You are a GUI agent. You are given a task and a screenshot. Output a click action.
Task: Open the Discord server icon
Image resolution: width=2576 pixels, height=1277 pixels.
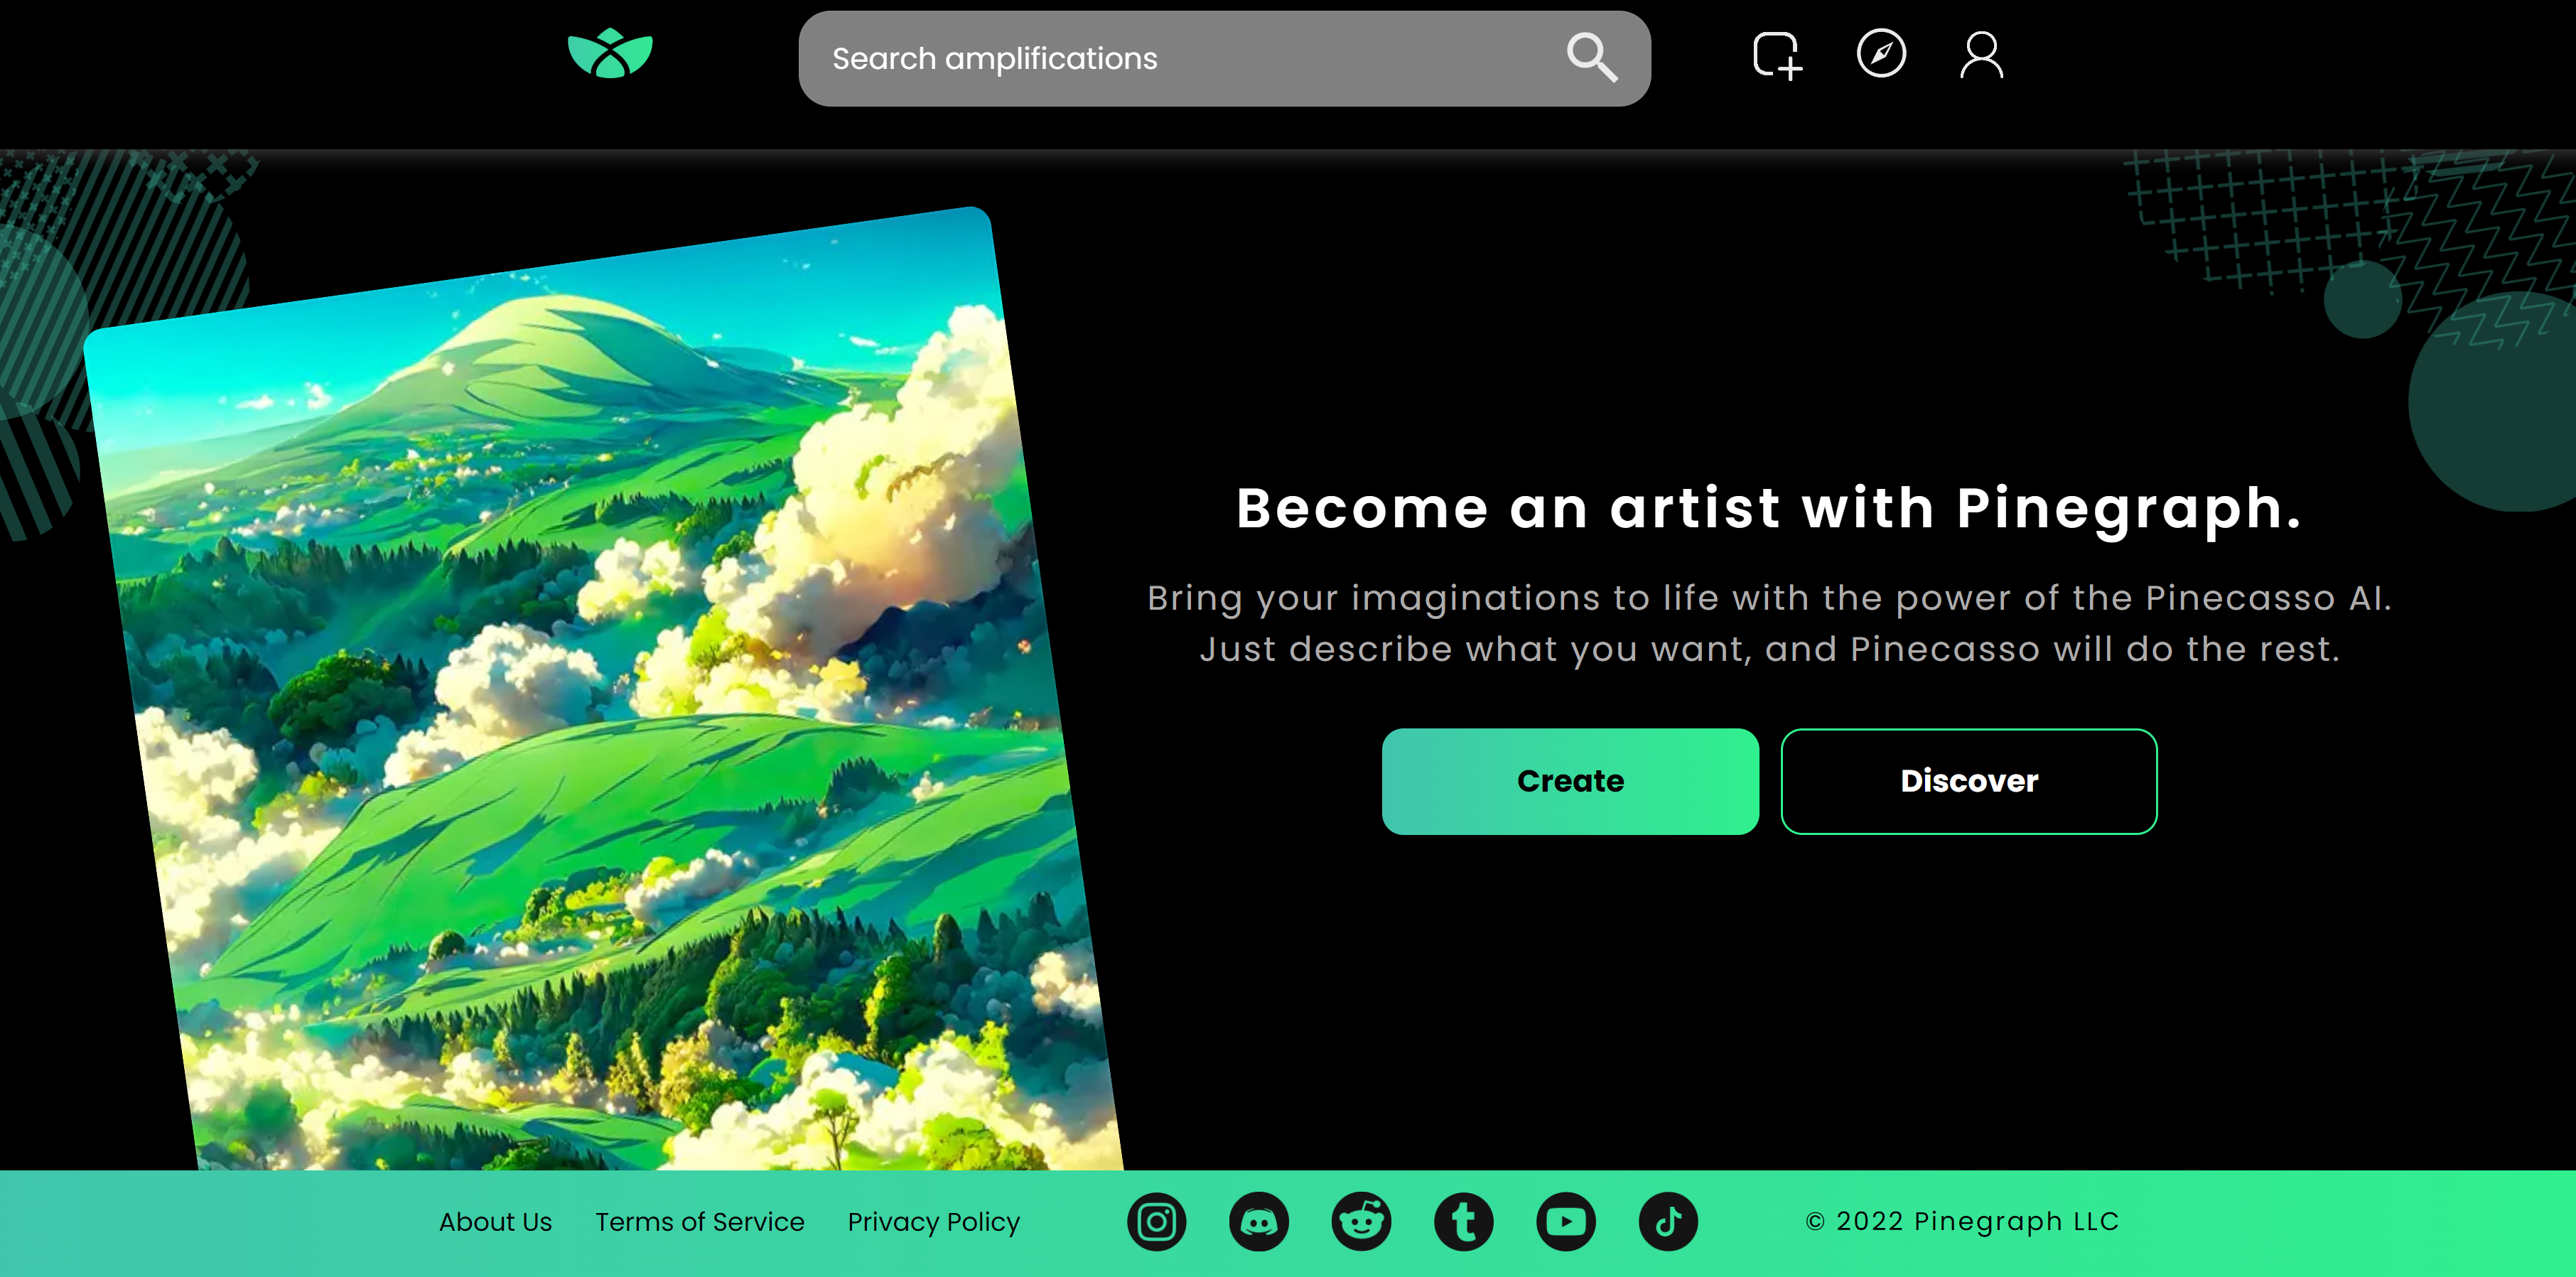[x=1258, y=1221]
